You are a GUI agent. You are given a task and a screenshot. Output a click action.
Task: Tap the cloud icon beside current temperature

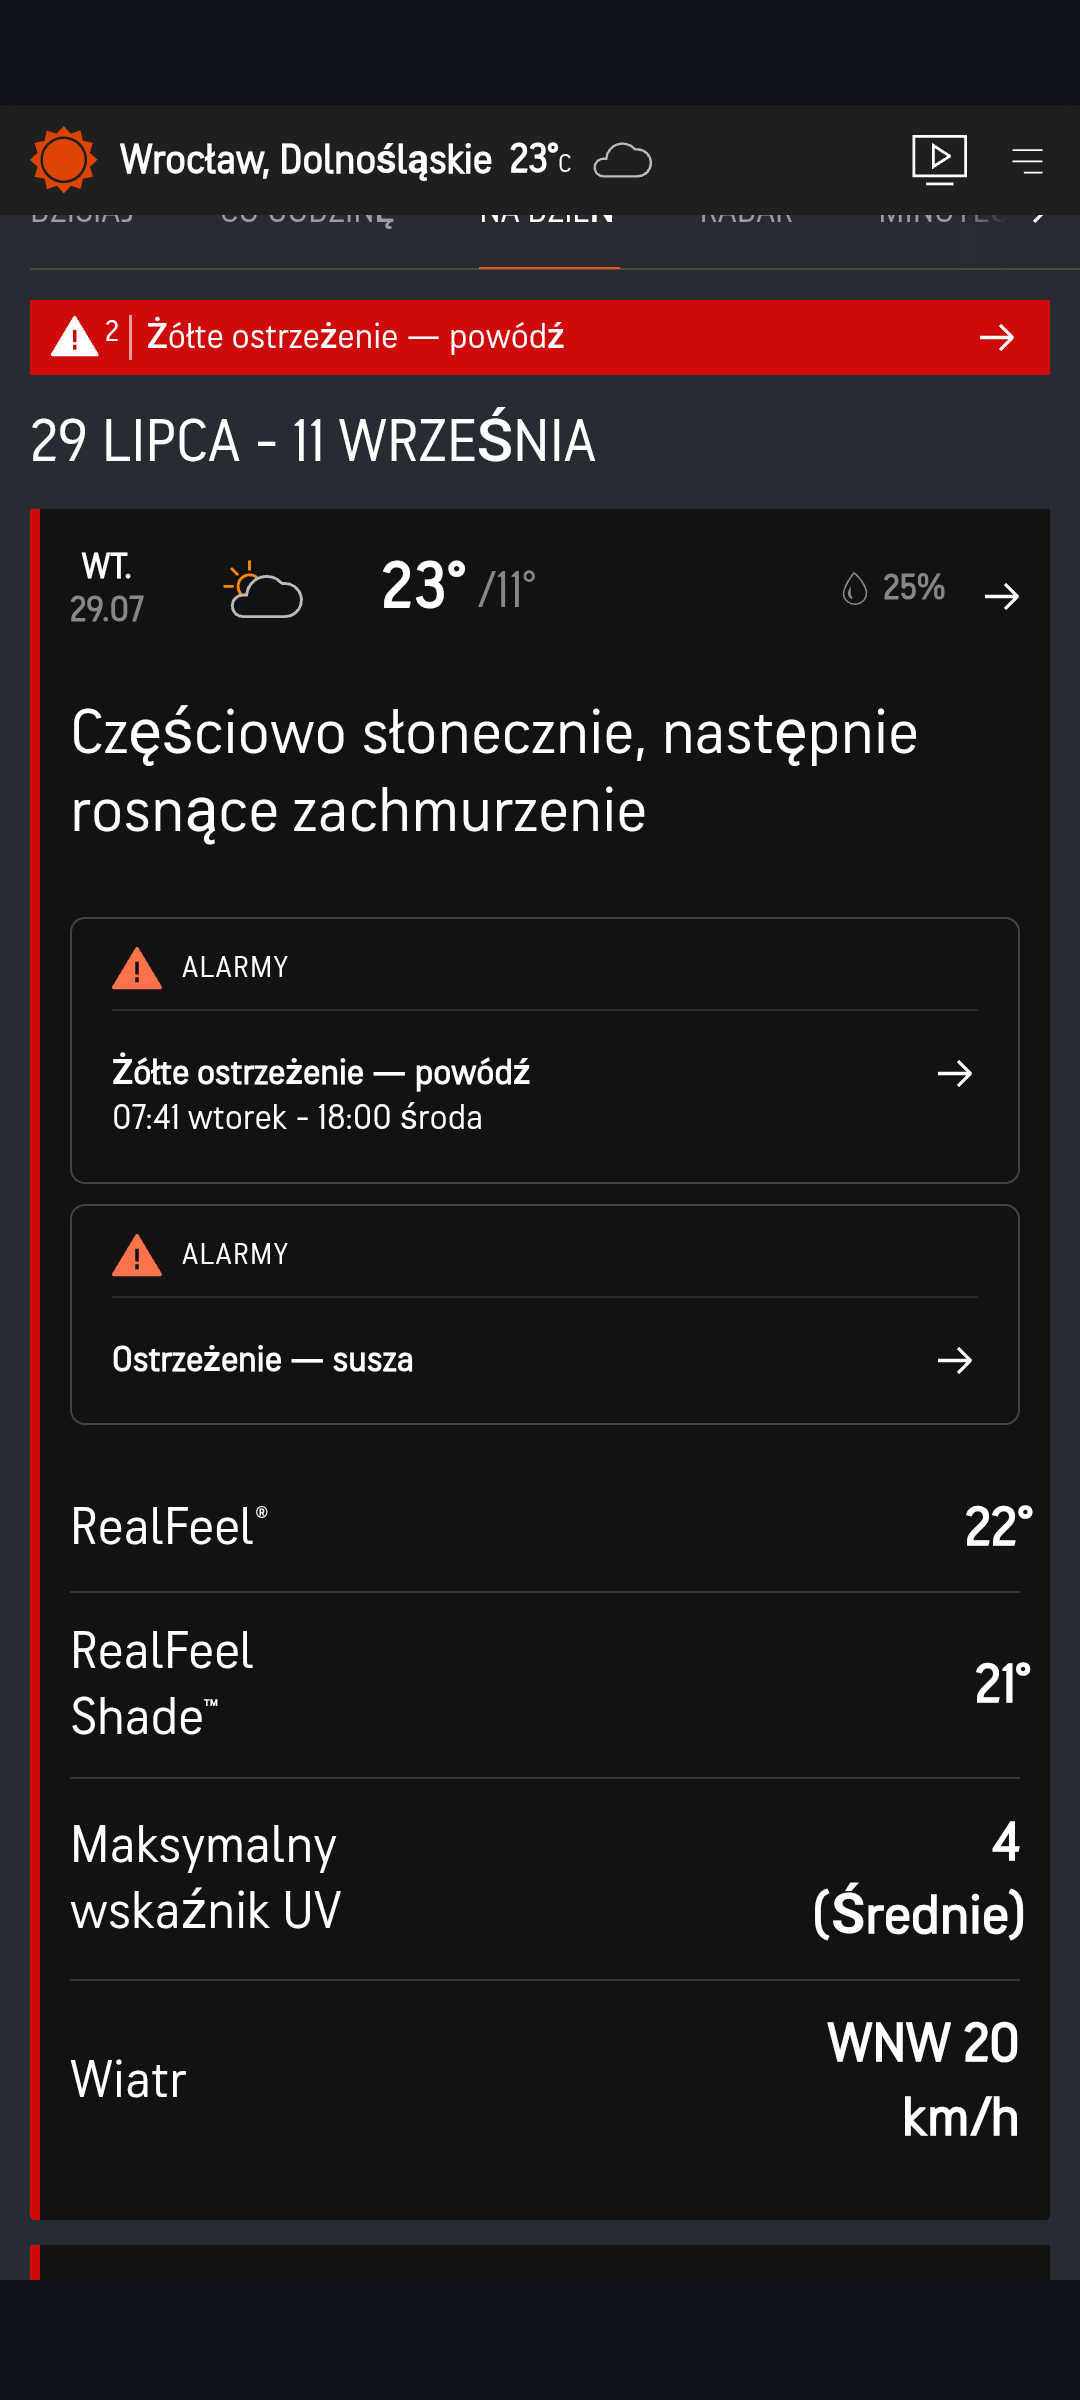pos(622,161)
